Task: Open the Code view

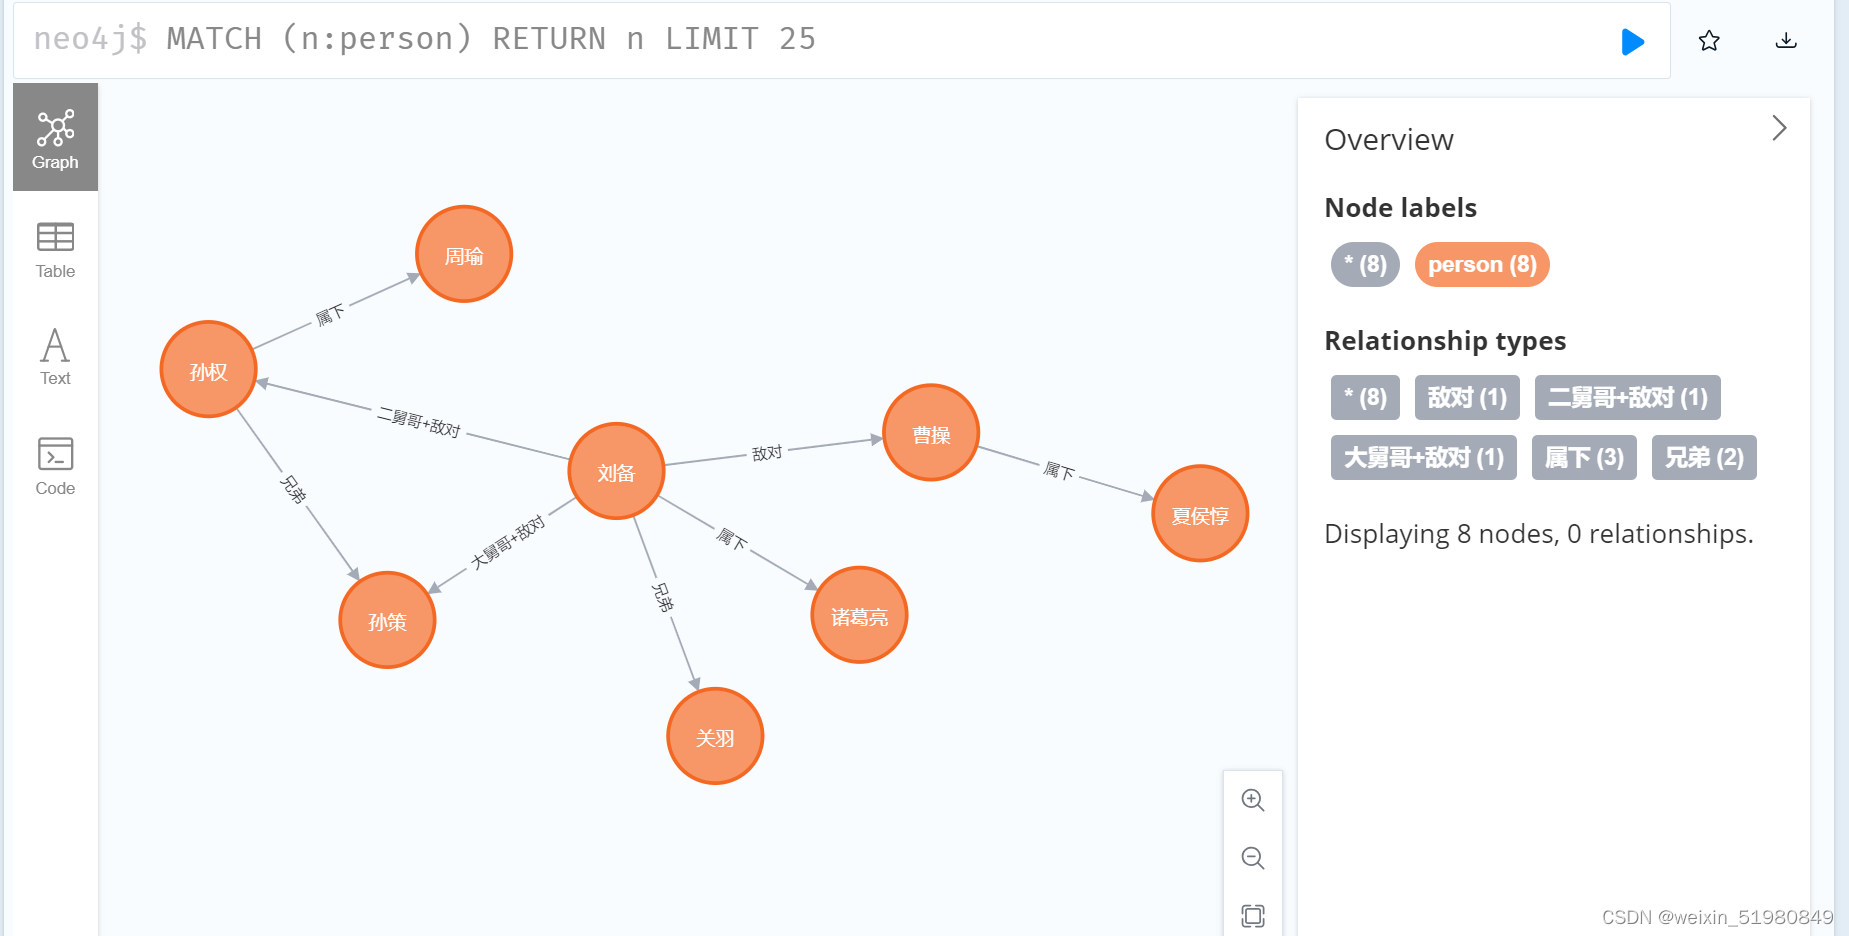Action: click(x=55, y=463)
